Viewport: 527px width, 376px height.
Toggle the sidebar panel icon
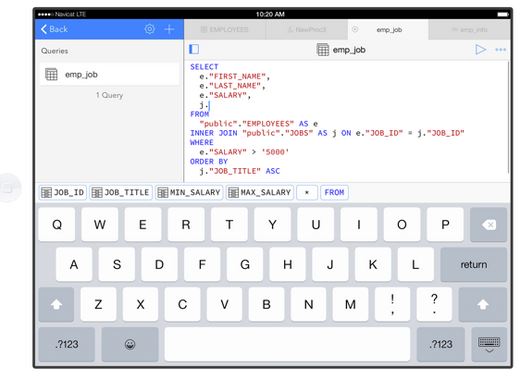pyautogui.click(x=194, y=49)
